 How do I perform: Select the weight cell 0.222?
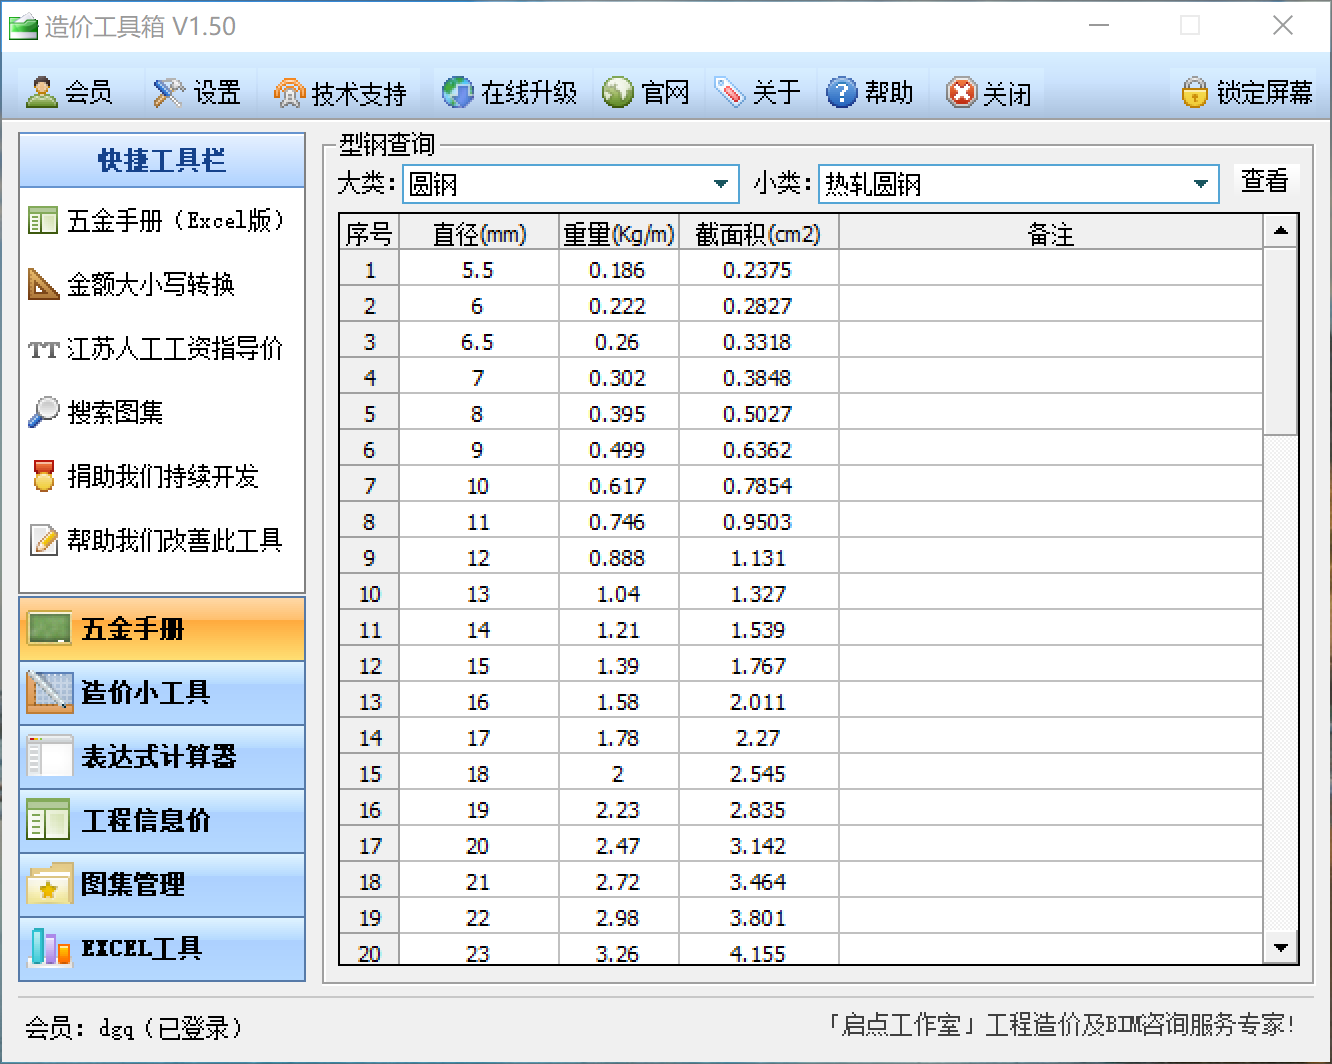pyautogui.click(x=618, y=306)
